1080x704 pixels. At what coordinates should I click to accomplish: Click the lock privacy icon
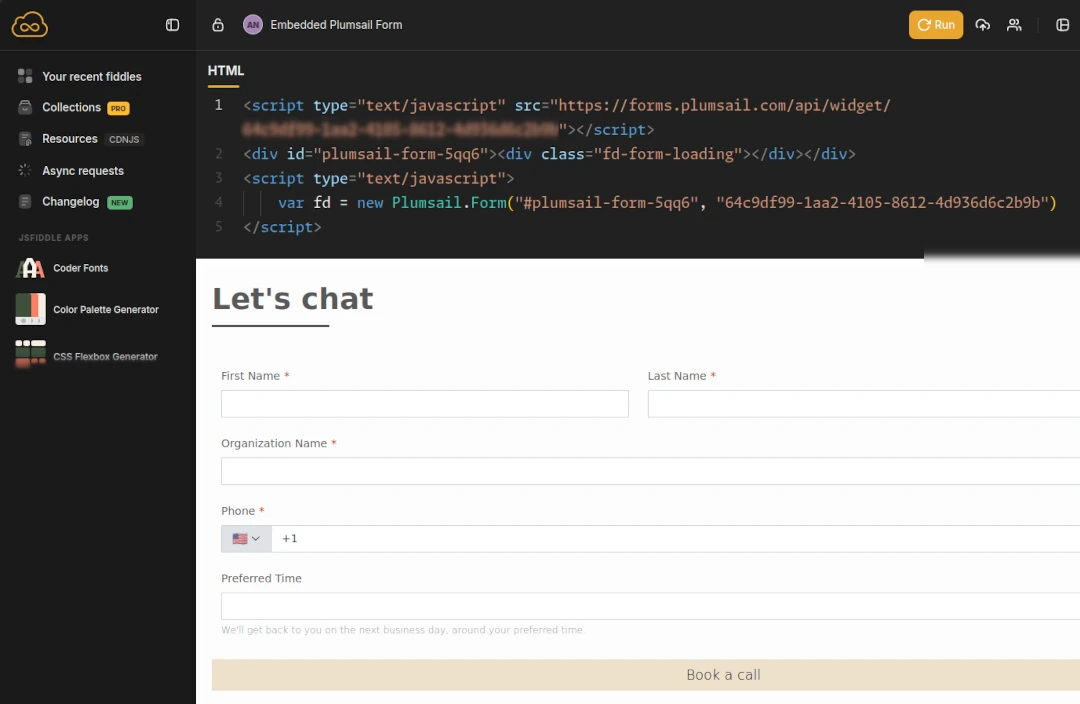218,25
